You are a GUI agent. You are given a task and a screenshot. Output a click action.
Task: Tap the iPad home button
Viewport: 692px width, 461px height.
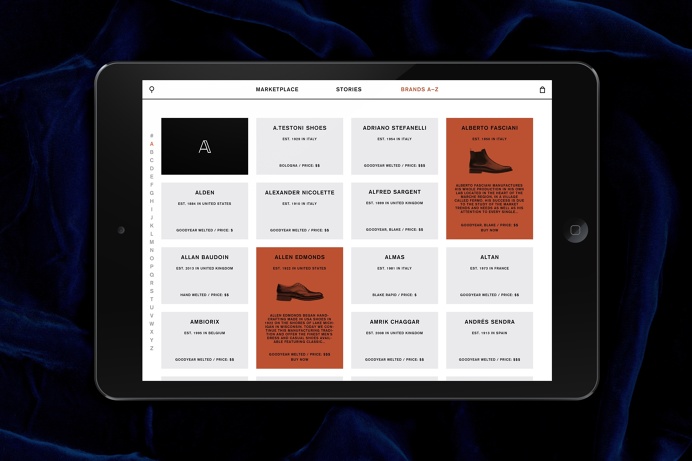575,230
